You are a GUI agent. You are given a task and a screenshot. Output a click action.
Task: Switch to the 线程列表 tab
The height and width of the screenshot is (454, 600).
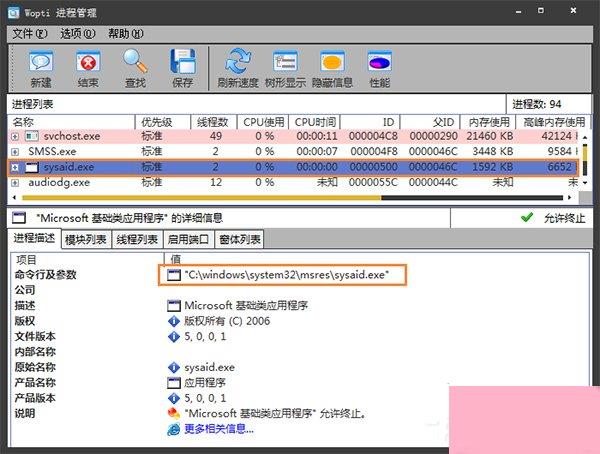coord(137,239)
